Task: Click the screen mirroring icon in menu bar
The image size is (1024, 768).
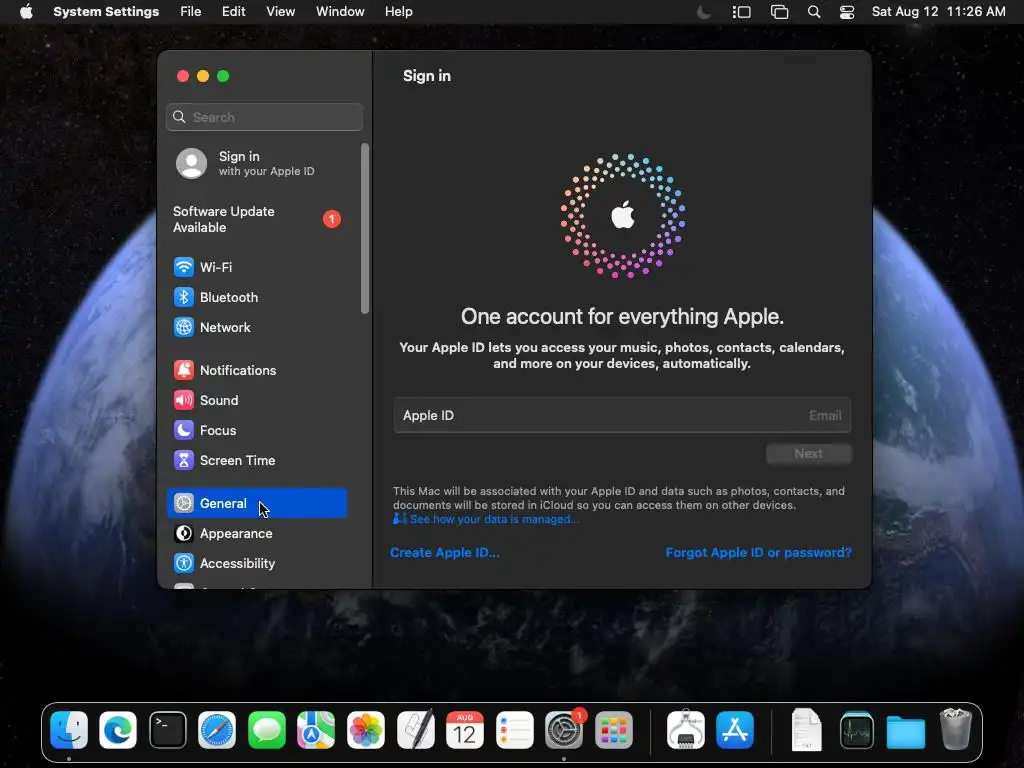Action: pyautogui.click(x=779, y=12)
